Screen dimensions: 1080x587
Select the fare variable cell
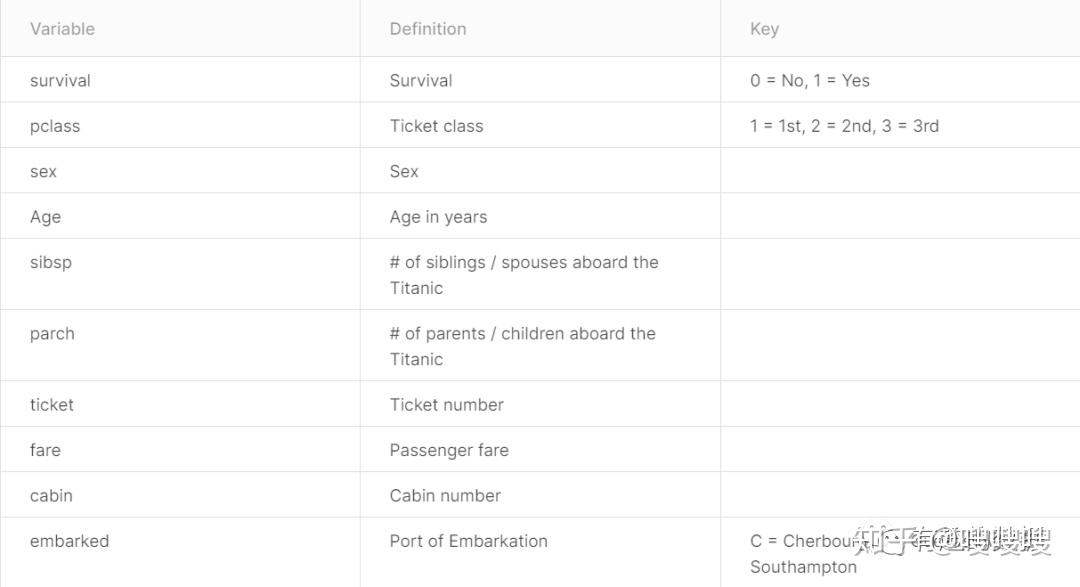click(x=45, y=450)
